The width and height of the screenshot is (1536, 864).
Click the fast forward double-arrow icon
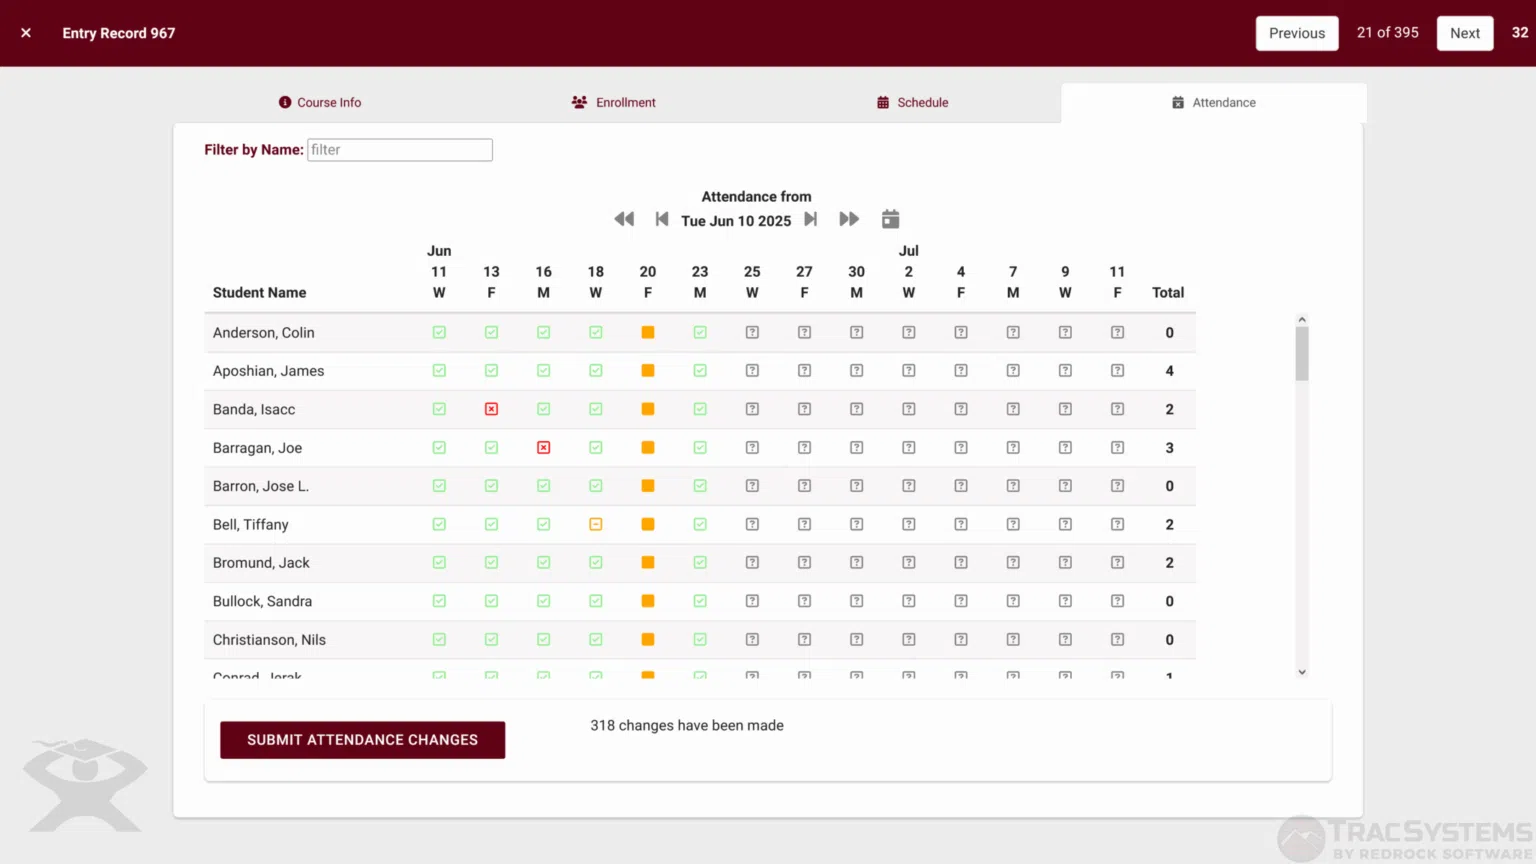click(849, 219)
